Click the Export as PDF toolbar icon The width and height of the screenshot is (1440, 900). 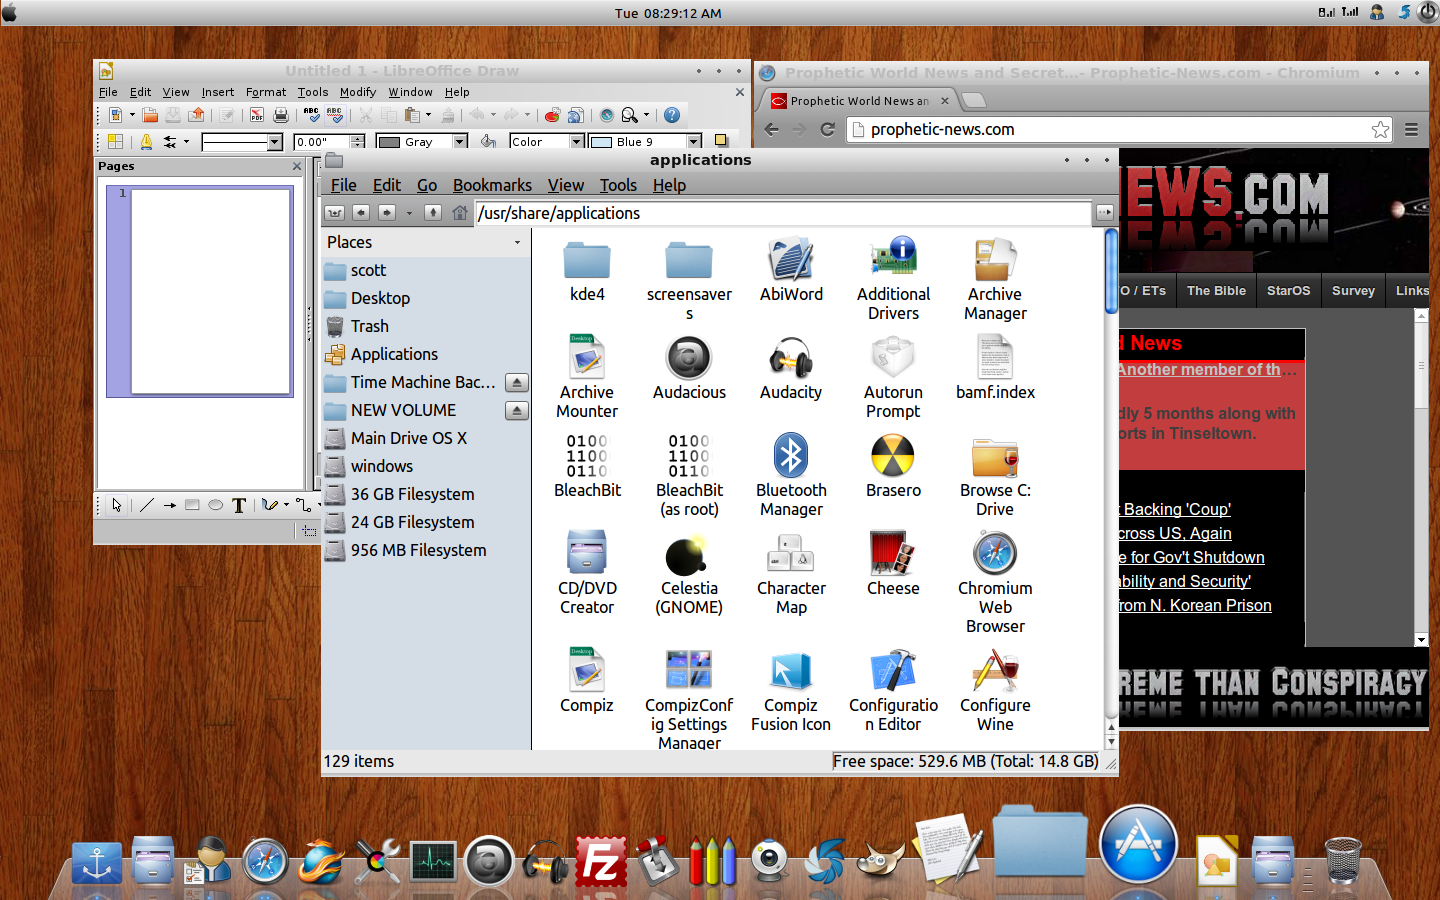point(257,115)
